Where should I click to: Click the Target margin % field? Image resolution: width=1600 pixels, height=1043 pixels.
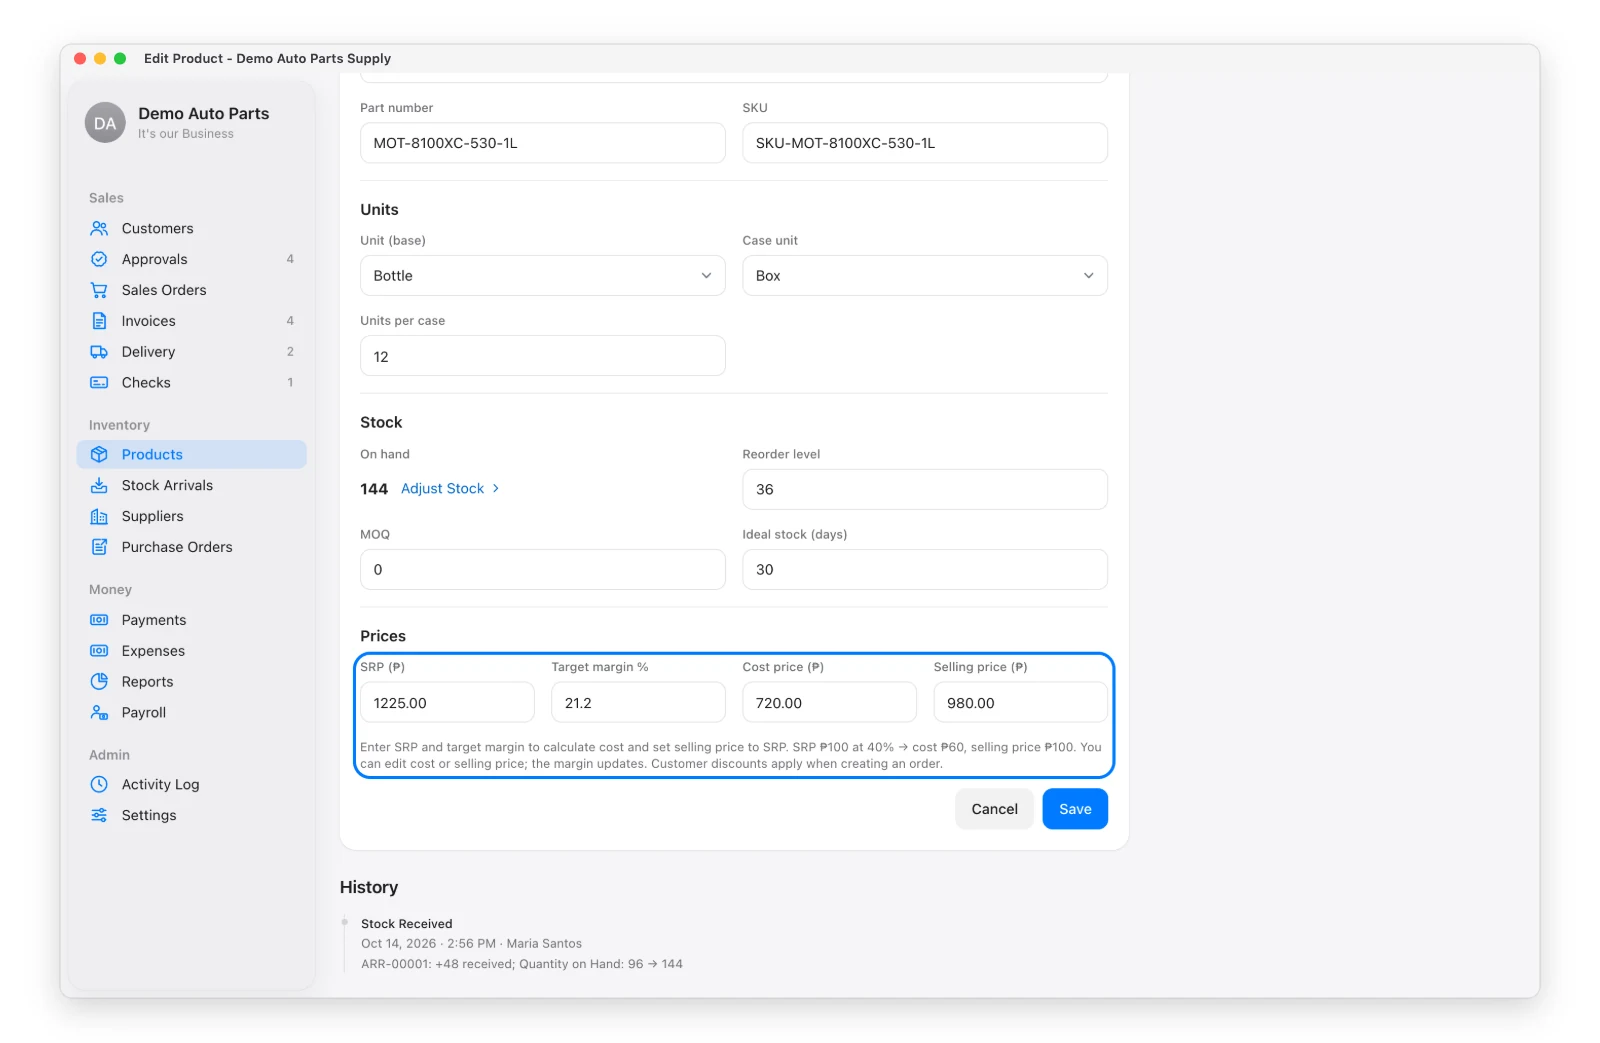coord(638,703)
